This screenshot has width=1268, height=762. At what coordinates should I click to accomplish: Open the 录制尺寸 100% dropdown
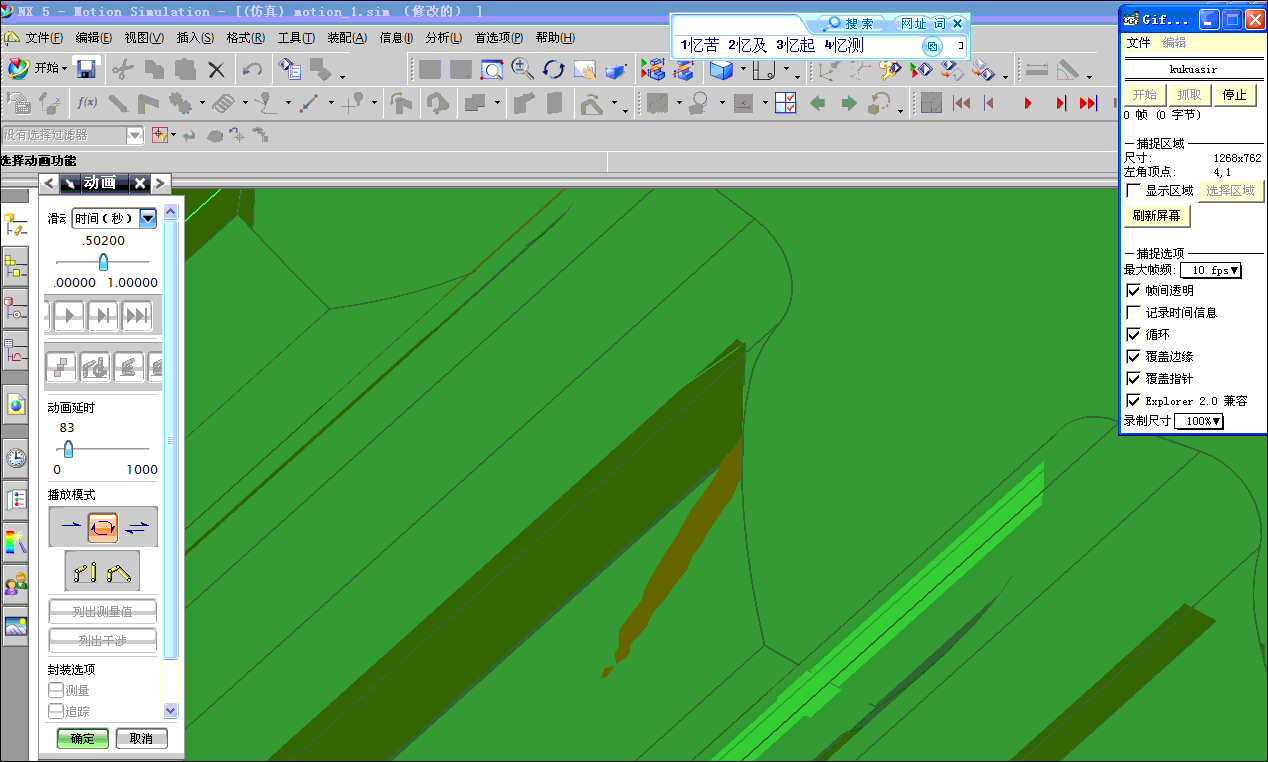(1199, 422)
